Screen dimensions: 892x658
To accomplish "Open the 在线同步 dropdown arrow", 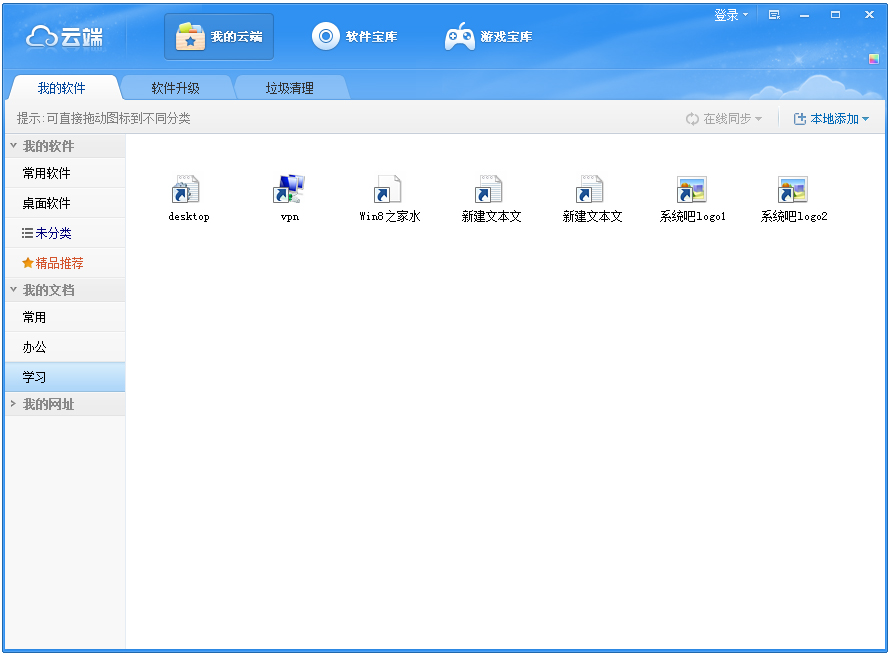I will coord(758,119).
